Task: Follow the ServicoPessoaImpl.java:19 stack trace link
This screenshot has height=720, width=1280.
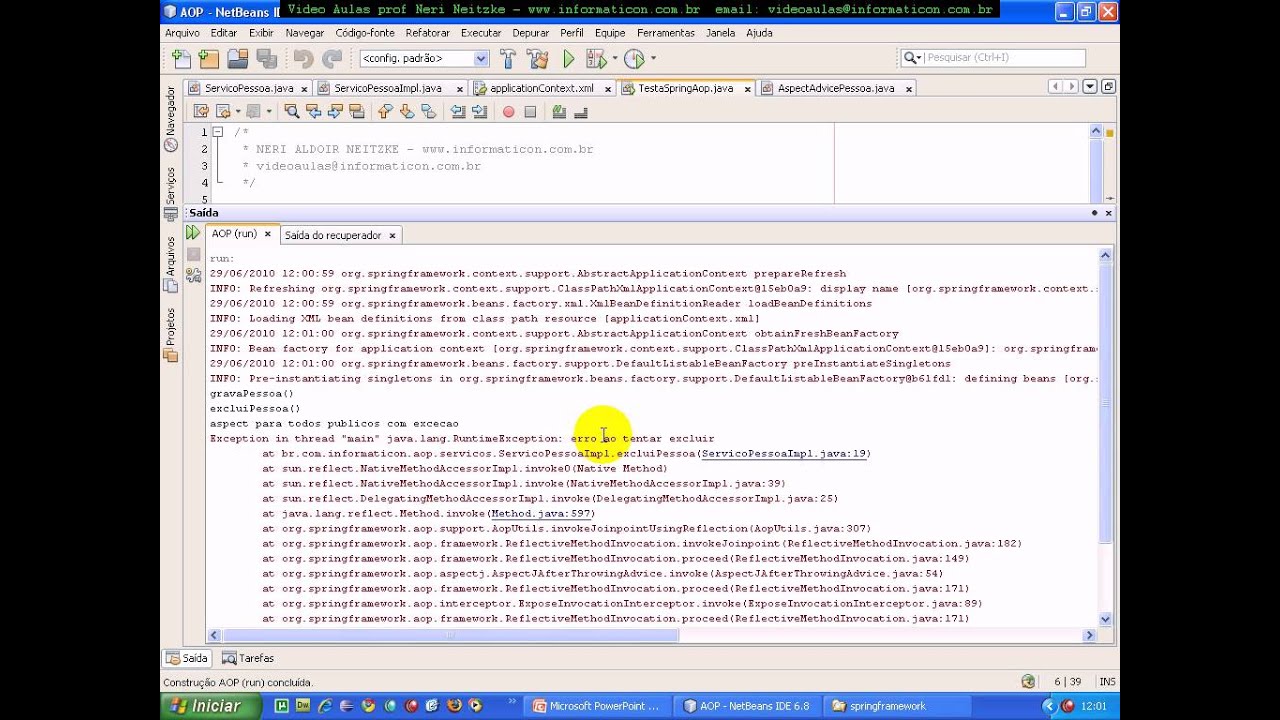Action: pyautogui.click(x=784, y=453)
